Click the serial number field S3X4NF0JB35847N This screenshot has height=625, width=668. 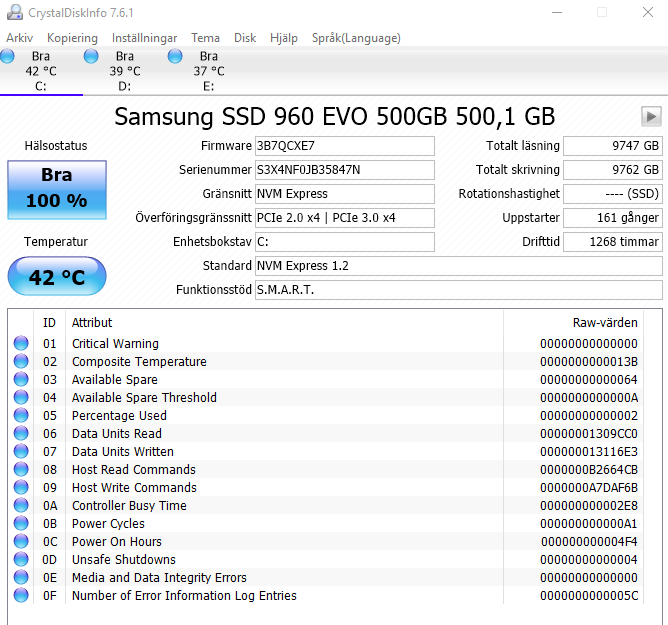345,170
